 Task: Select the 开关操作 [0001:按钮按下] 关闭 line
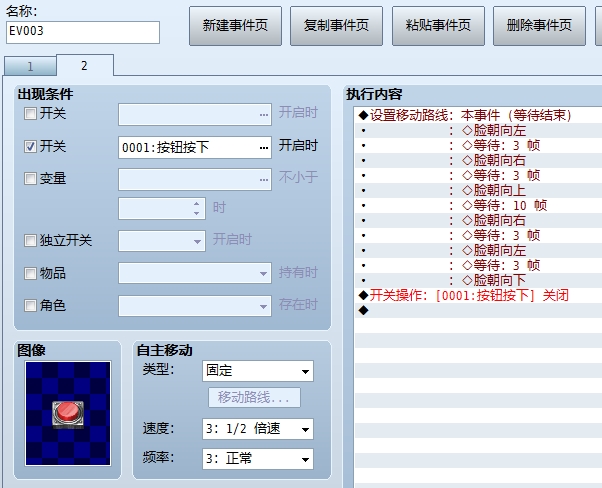[478, 295]
